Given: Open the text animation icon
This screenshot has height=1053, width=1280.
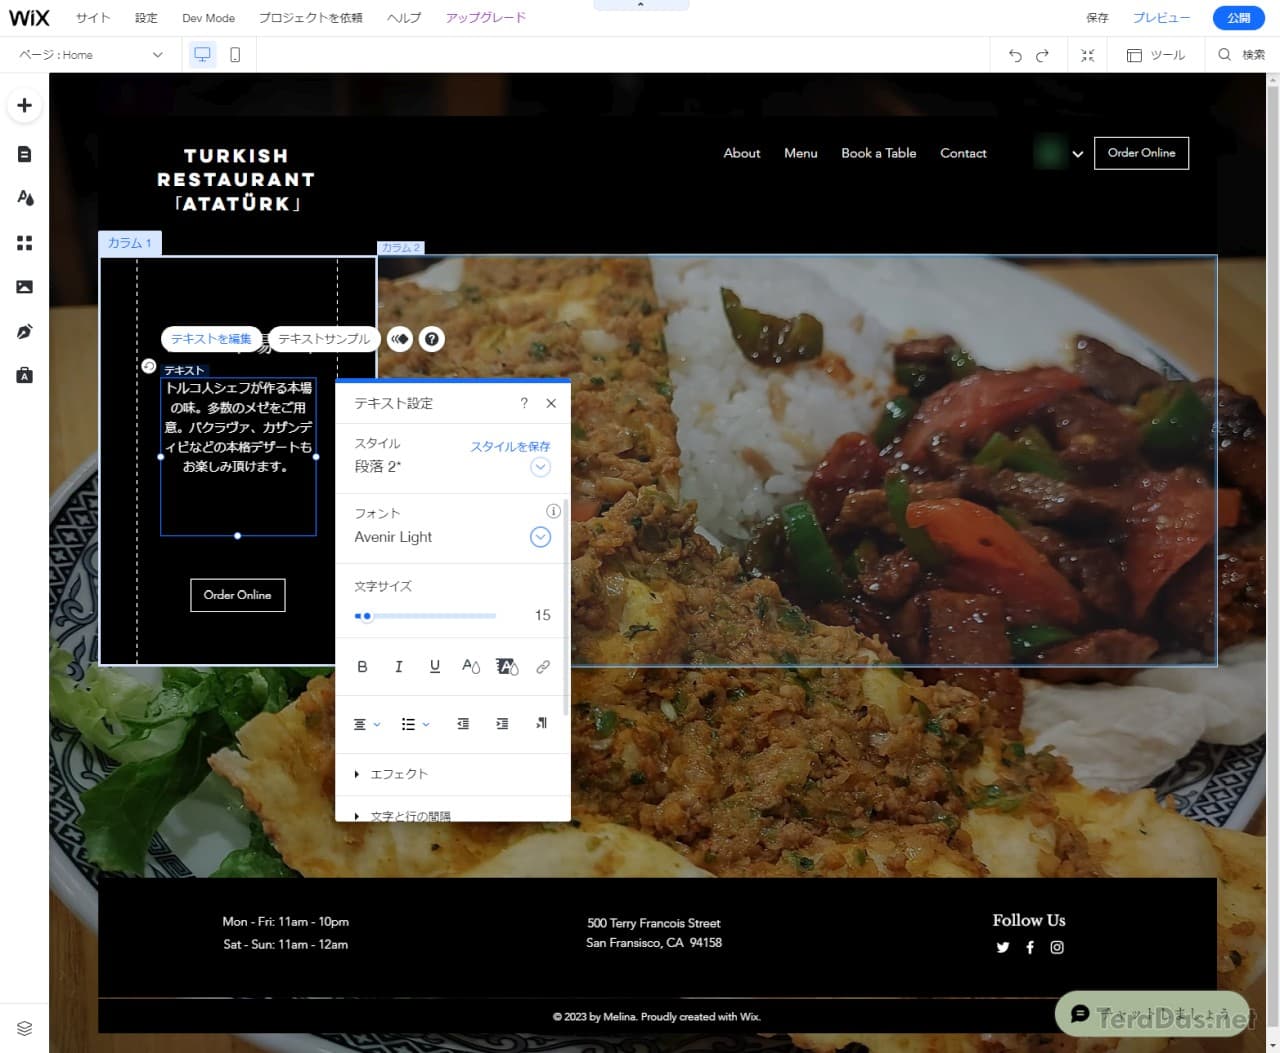Looking at the screenshot, I should pyautogui.click(x=400, y=339).
